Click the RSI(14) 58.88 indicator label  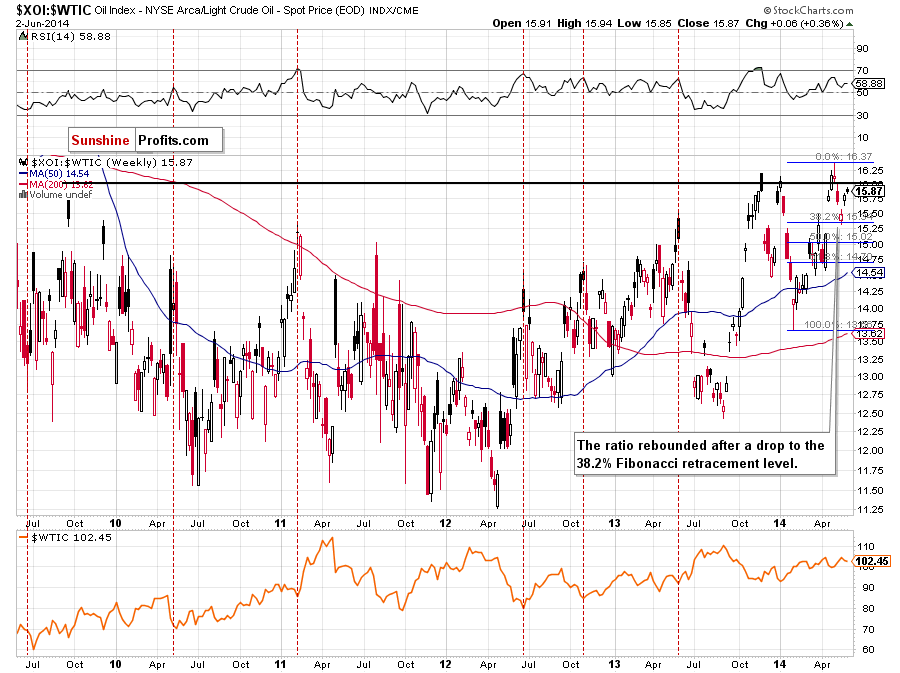70,36
